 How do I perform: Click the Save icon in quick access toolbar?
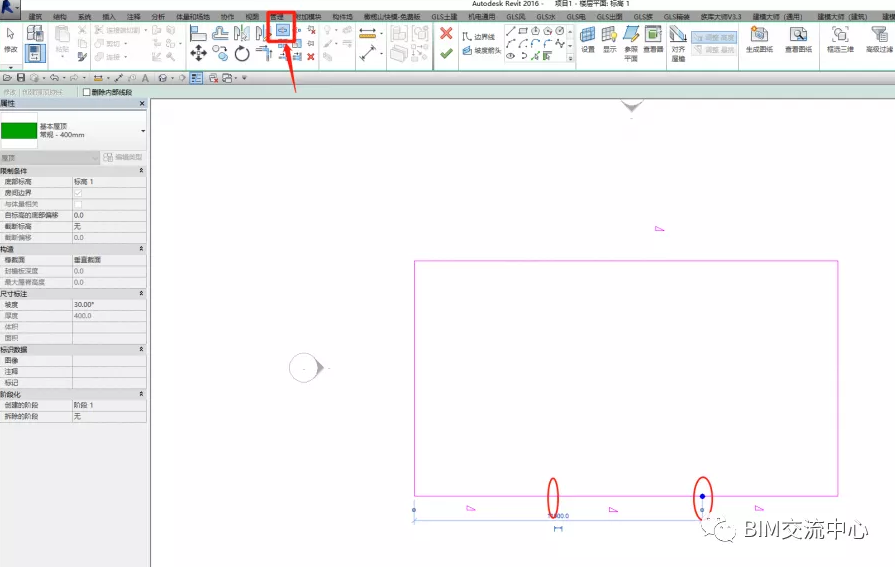coord(21,78)
